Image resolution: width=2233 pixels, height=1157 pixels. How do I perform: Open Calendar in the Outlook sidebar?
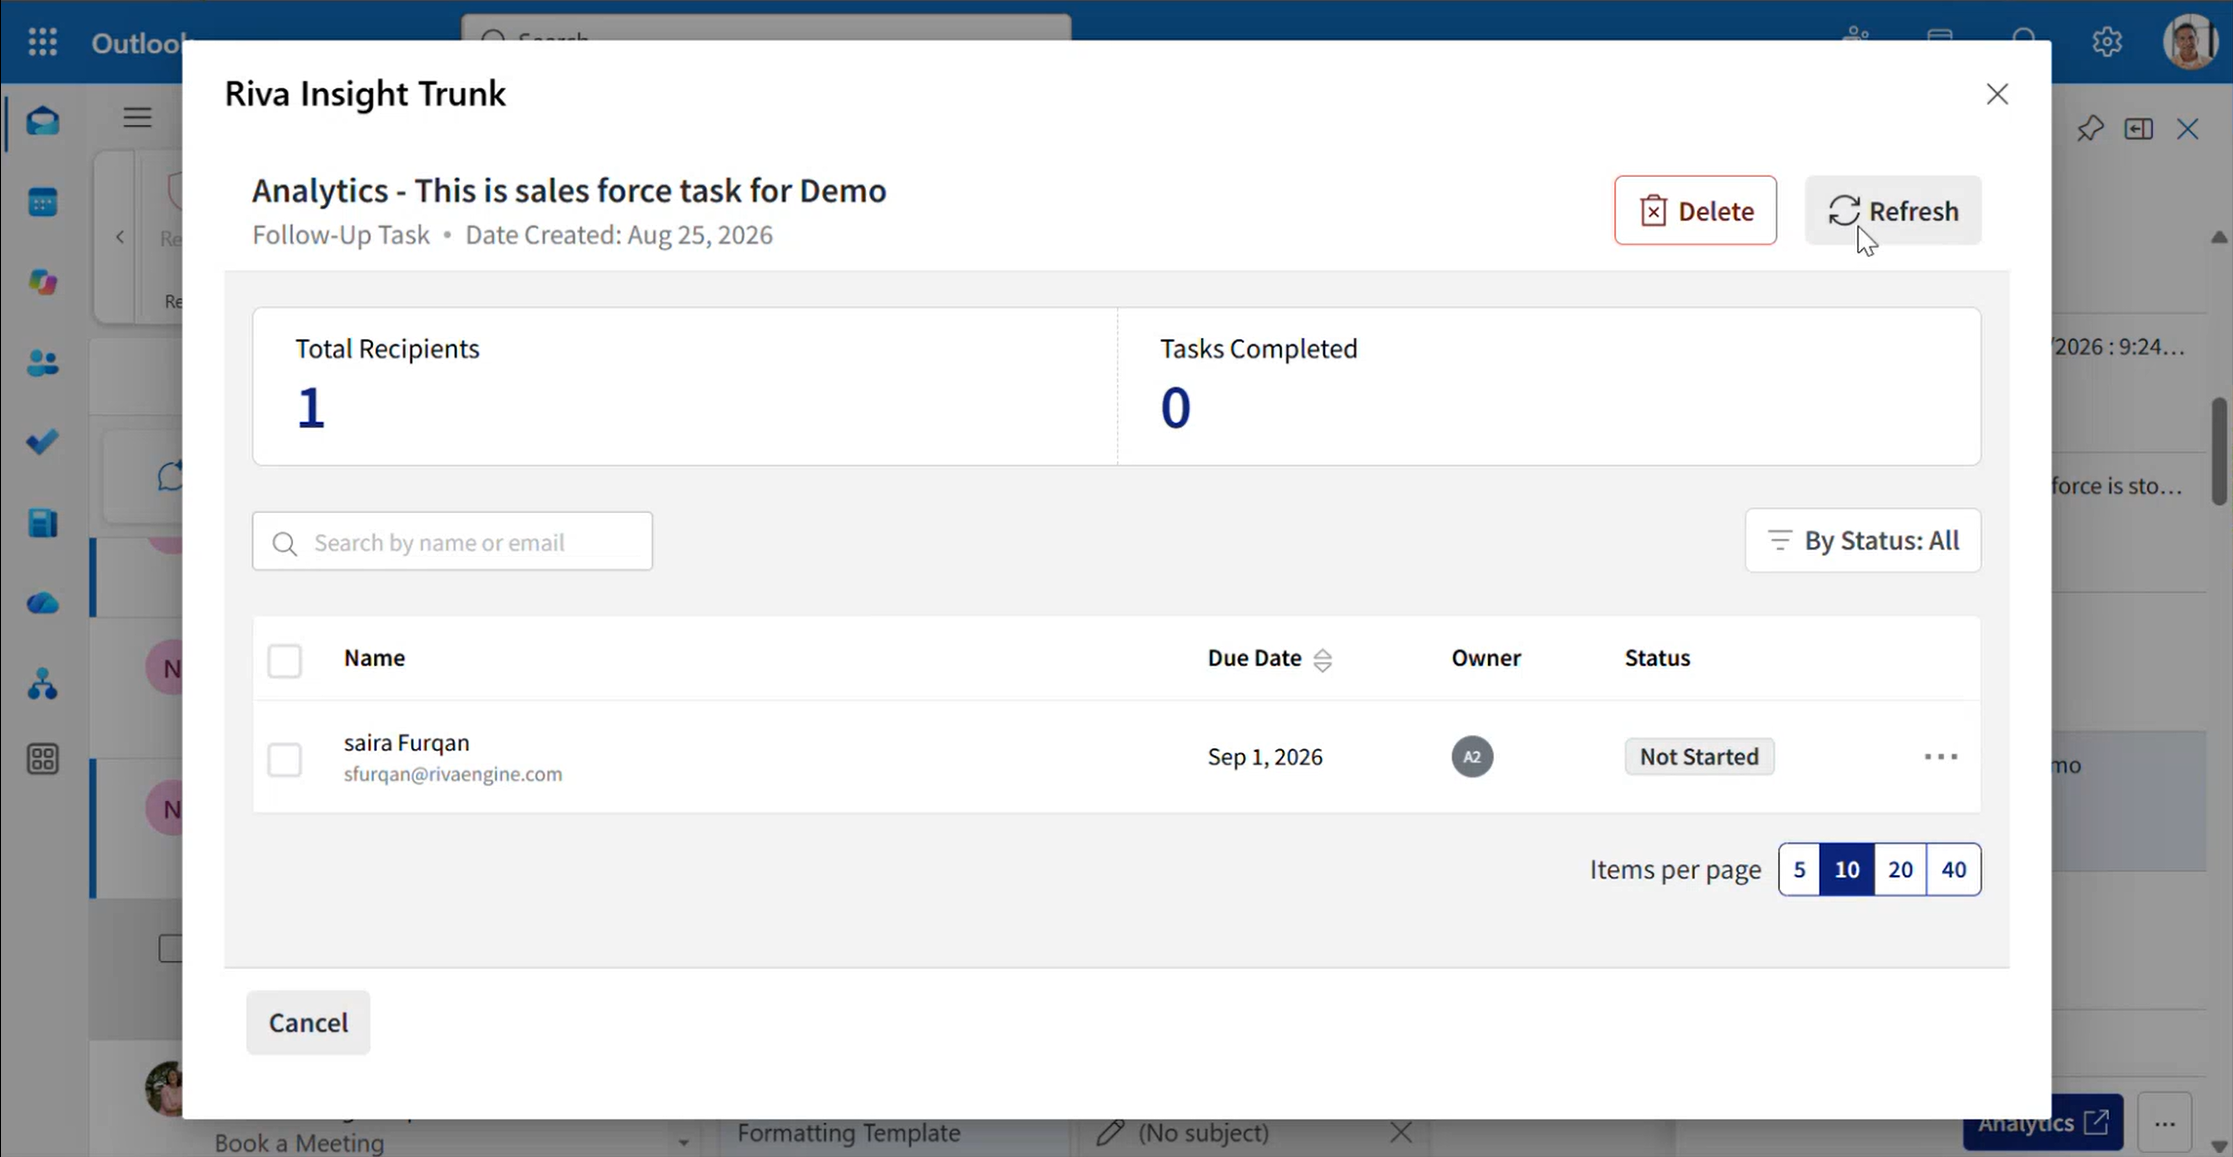(43, 202)
